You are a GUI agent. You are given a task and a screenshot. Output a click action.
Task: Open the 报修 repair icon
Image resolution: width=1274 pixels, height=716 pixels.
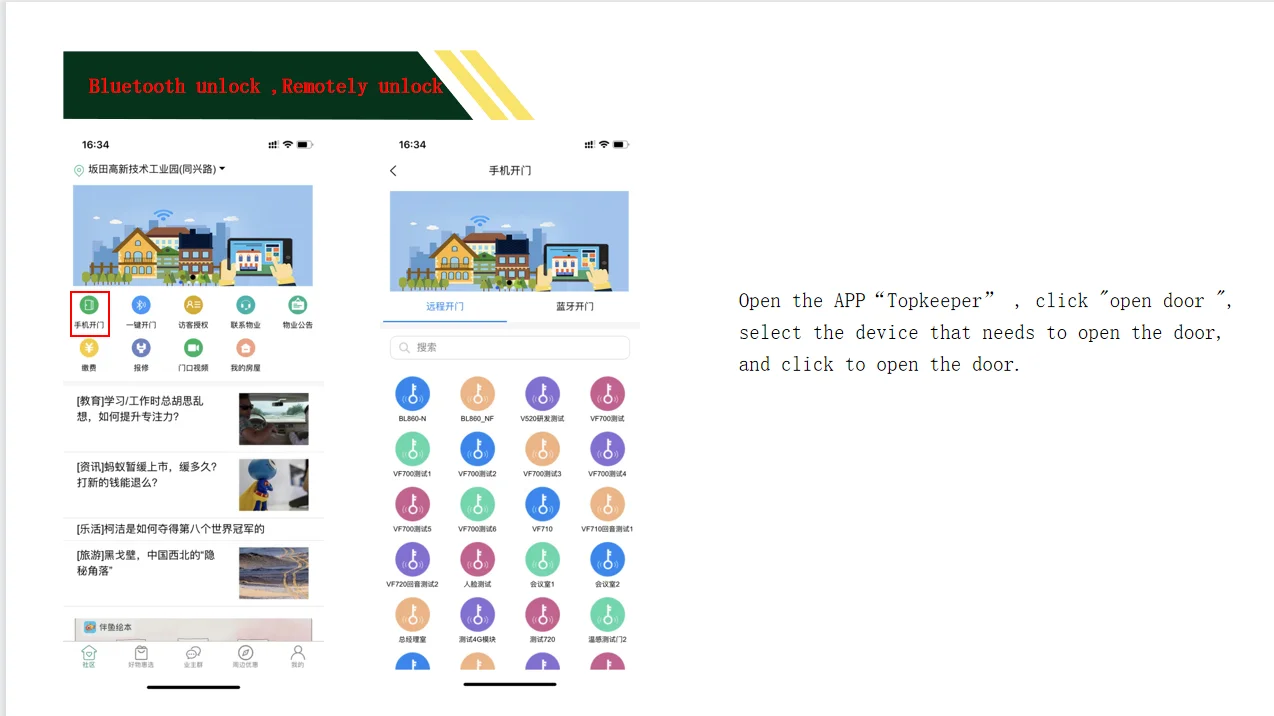(142, 348)
